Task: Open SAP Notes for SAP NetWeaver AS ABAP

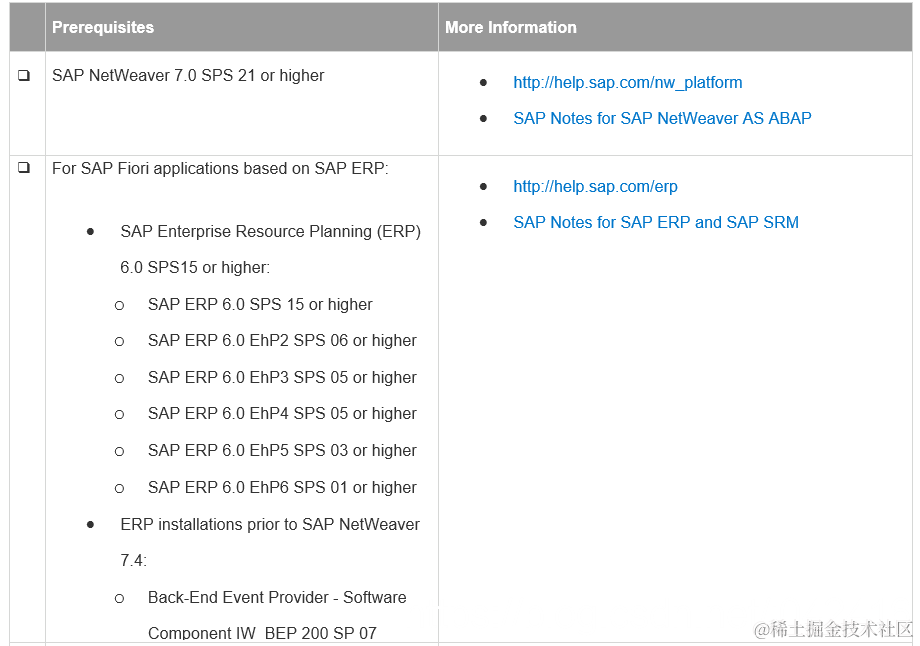Action: [x=662, y=118]
